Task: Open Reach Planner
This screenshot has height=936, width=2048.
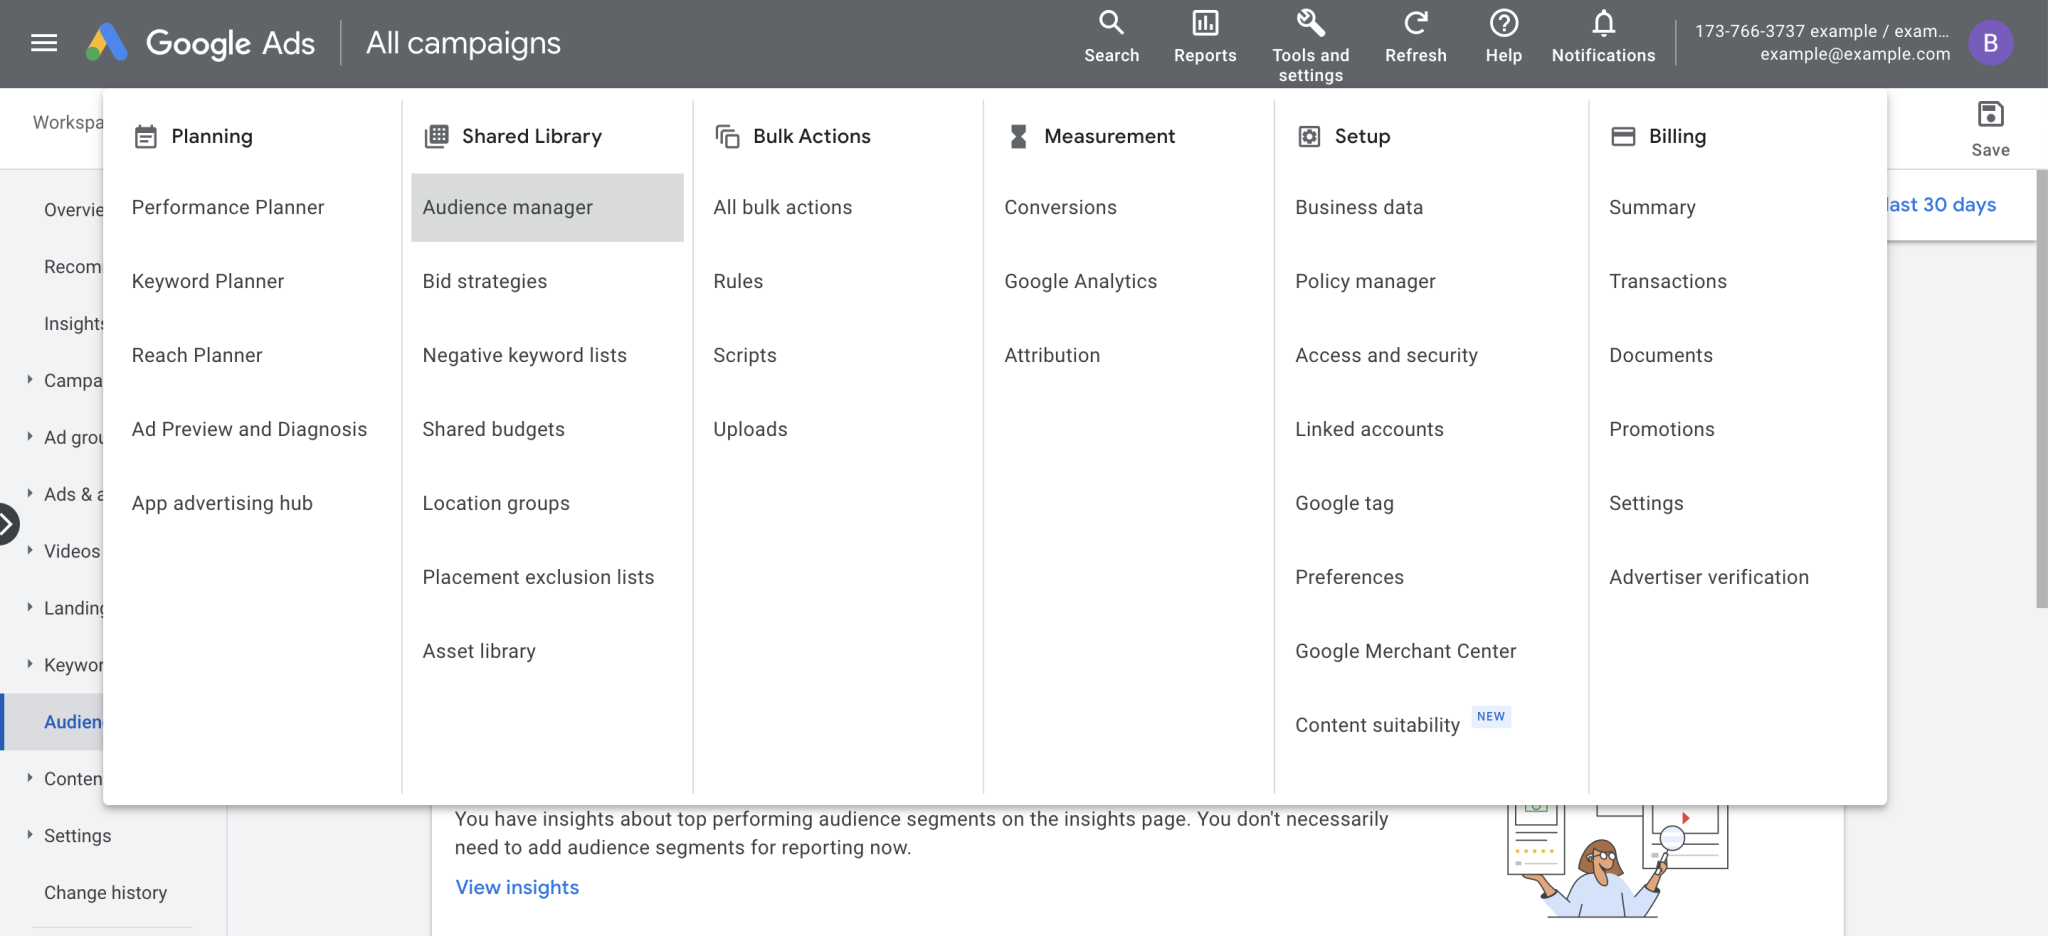Action: click(197, 355)
